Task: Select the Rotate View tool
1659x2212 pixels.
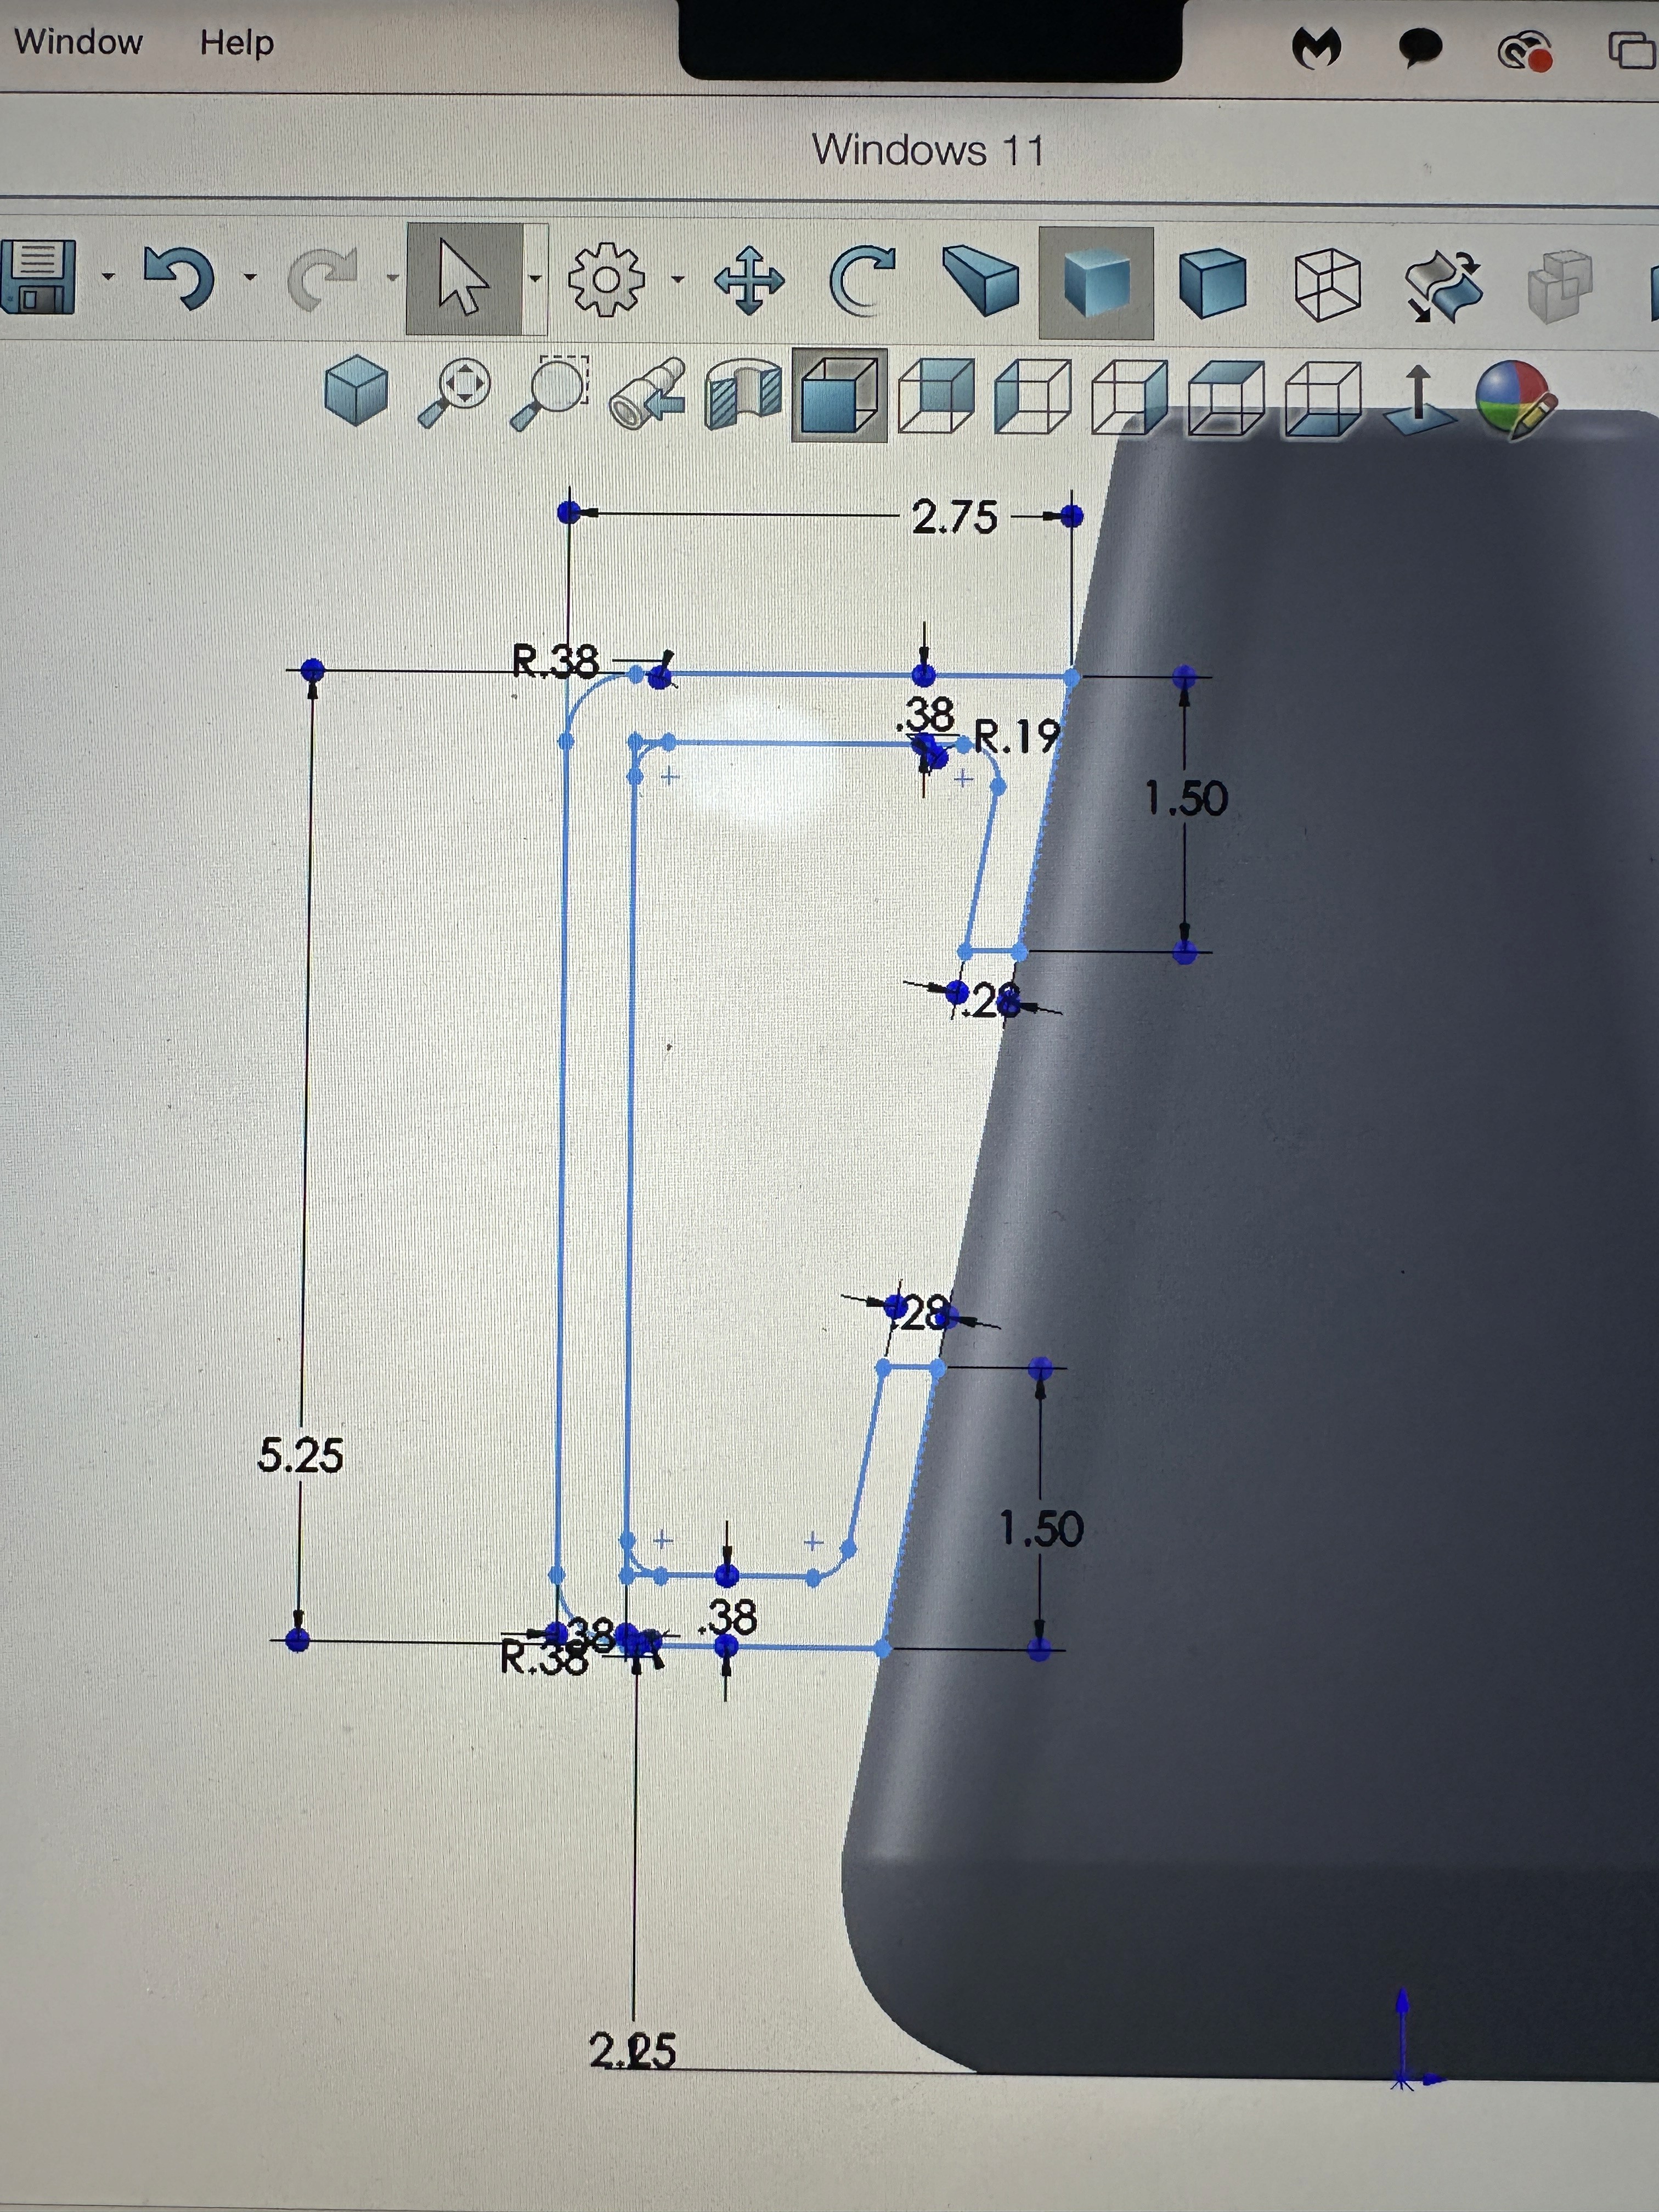Action: pyautogui.click(x=862, y=280)
